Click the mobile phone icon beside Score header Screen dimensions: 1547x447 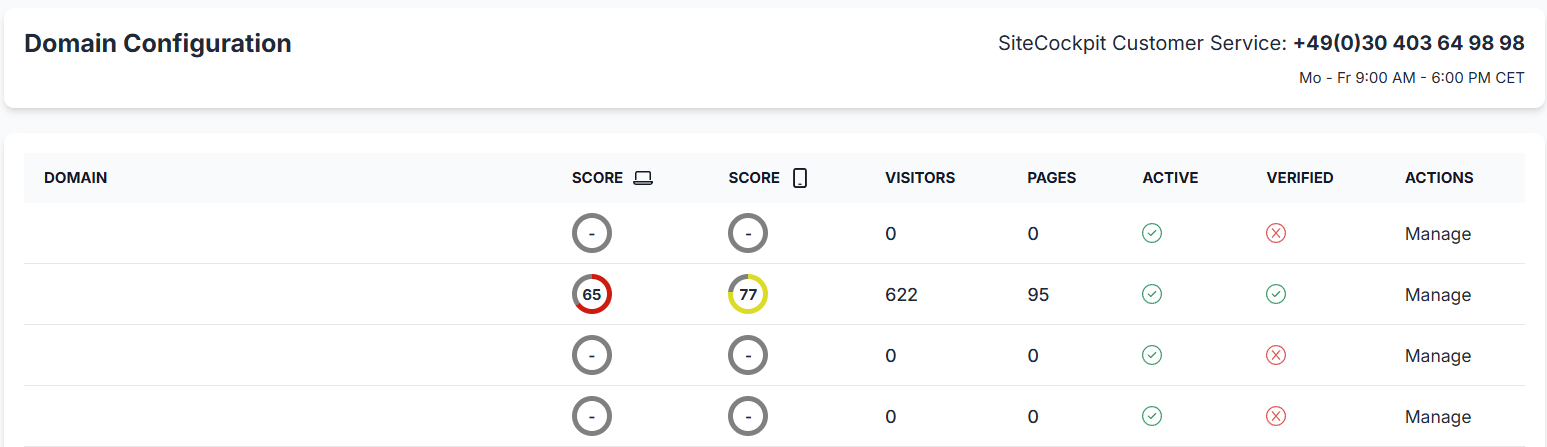pos(799,178)
